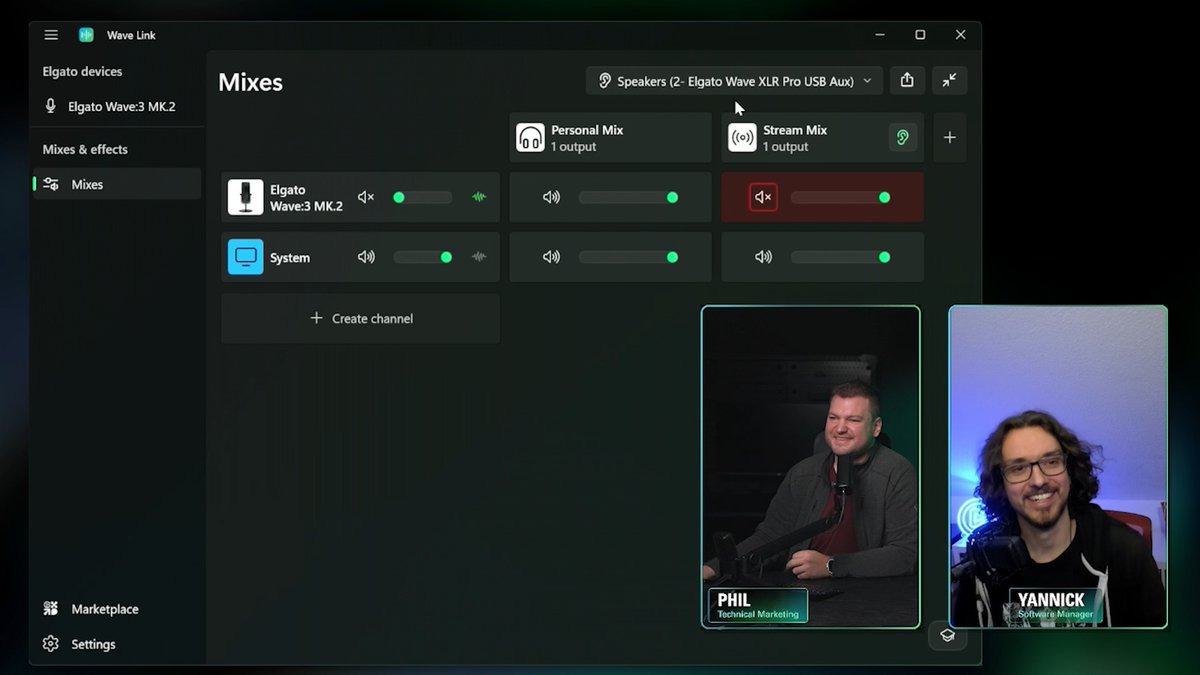This screenshot has height=675, width=1200.
Task: Adjust Elgato Wave:3 MK.2 Stream Mix volume slider
Action: point(840,197)
